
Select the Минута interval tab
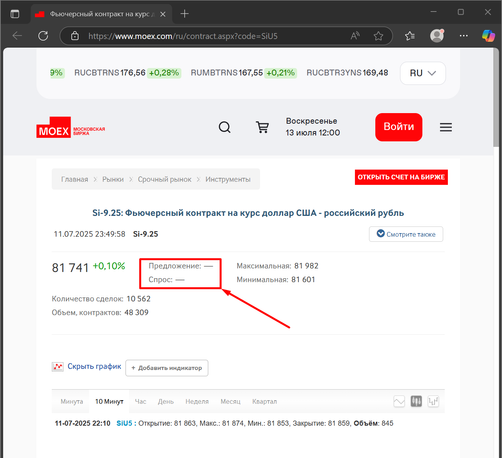point(72,401)
